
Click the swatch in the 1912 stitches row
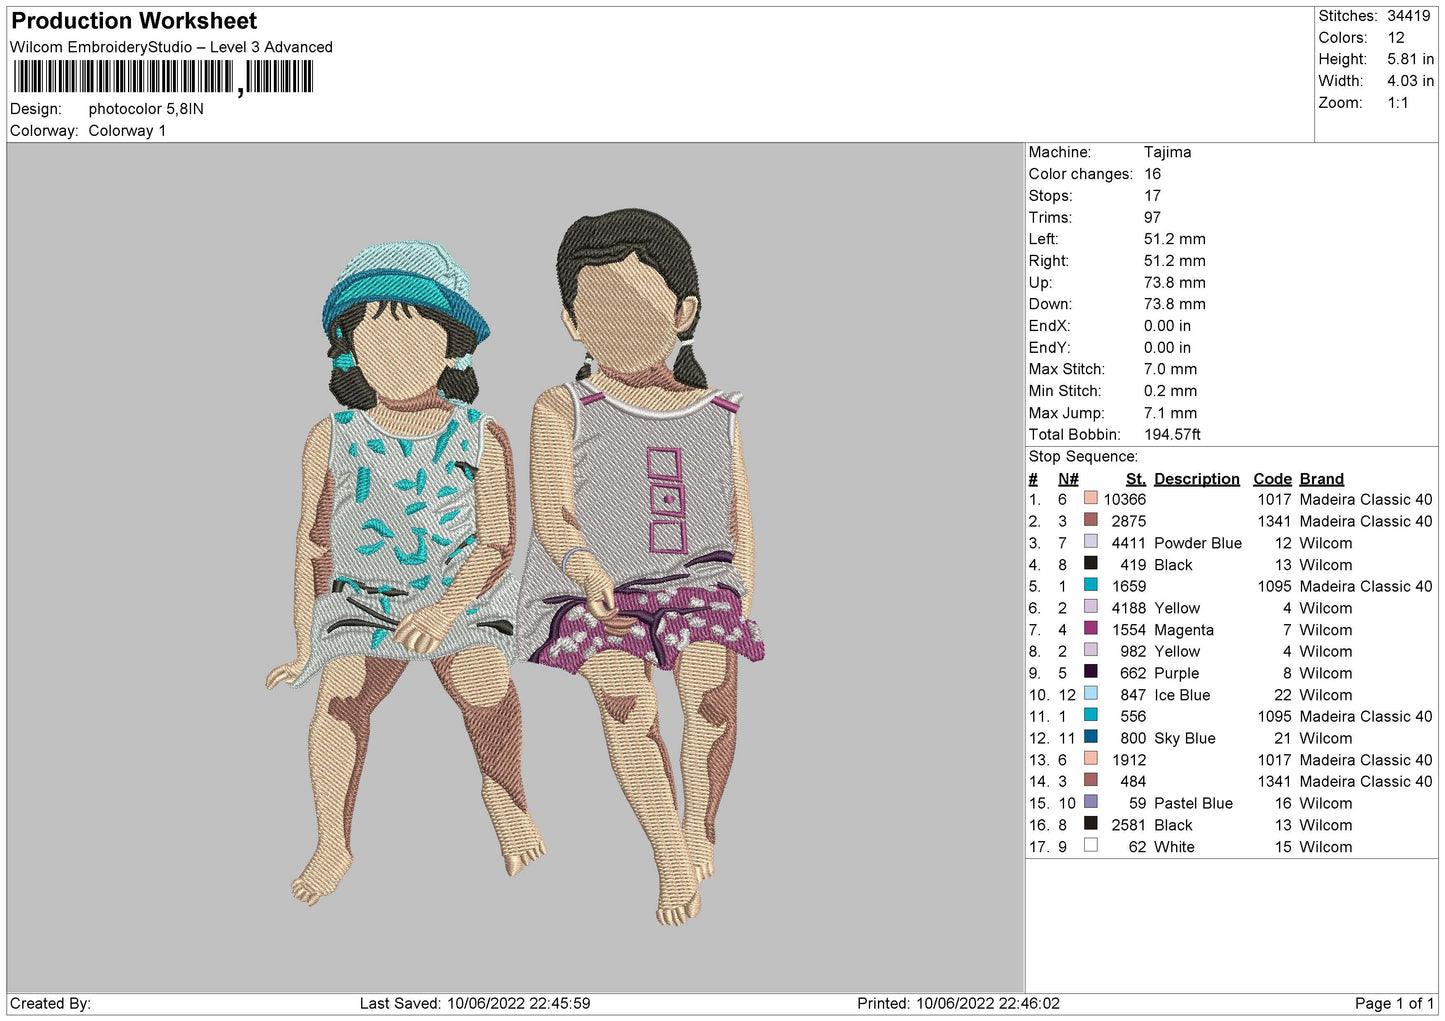(x=1091, y=759)
